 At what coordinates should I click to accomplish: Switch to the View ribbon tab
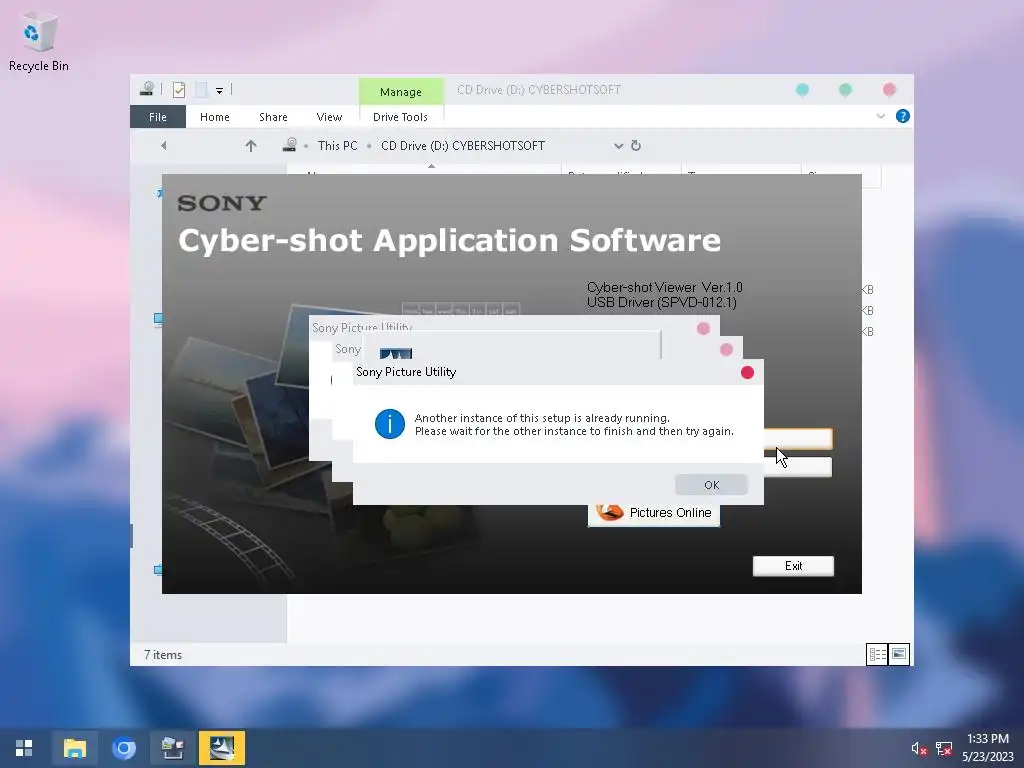pyautogui.click(x=329, y=117)
